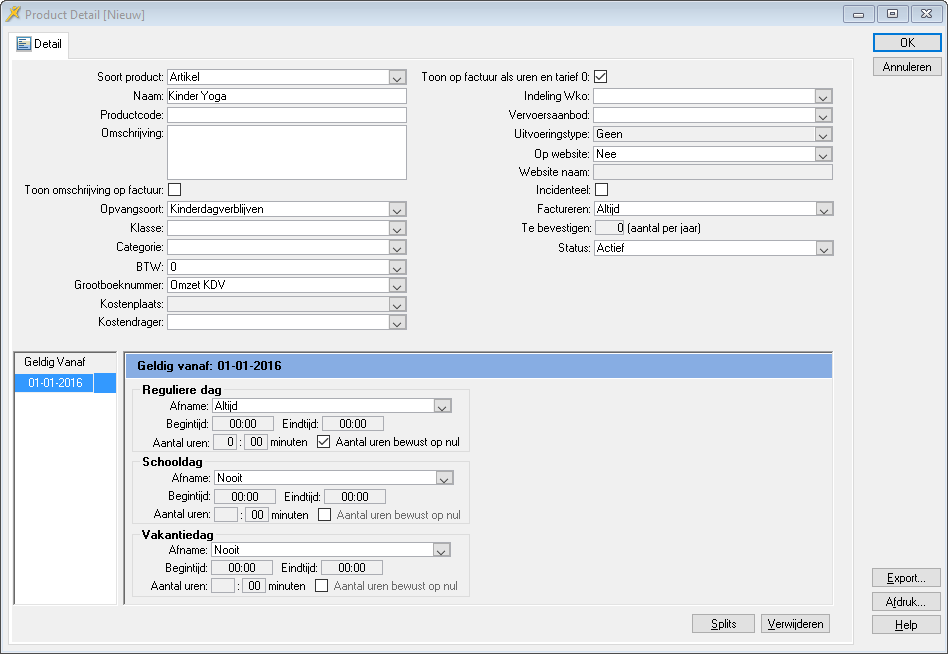Viewport: 948px width, 654px height.
Task: Open the BTW dropdown list
Action: tap(397, 267)
